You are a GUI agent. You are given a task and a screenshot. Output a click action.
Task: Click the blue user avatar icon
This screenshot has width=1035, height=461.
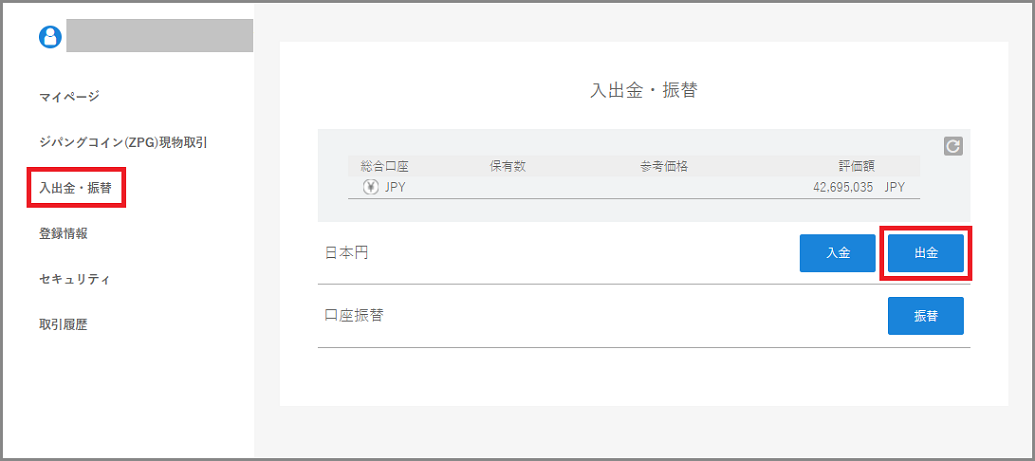[x=50, y=37]
